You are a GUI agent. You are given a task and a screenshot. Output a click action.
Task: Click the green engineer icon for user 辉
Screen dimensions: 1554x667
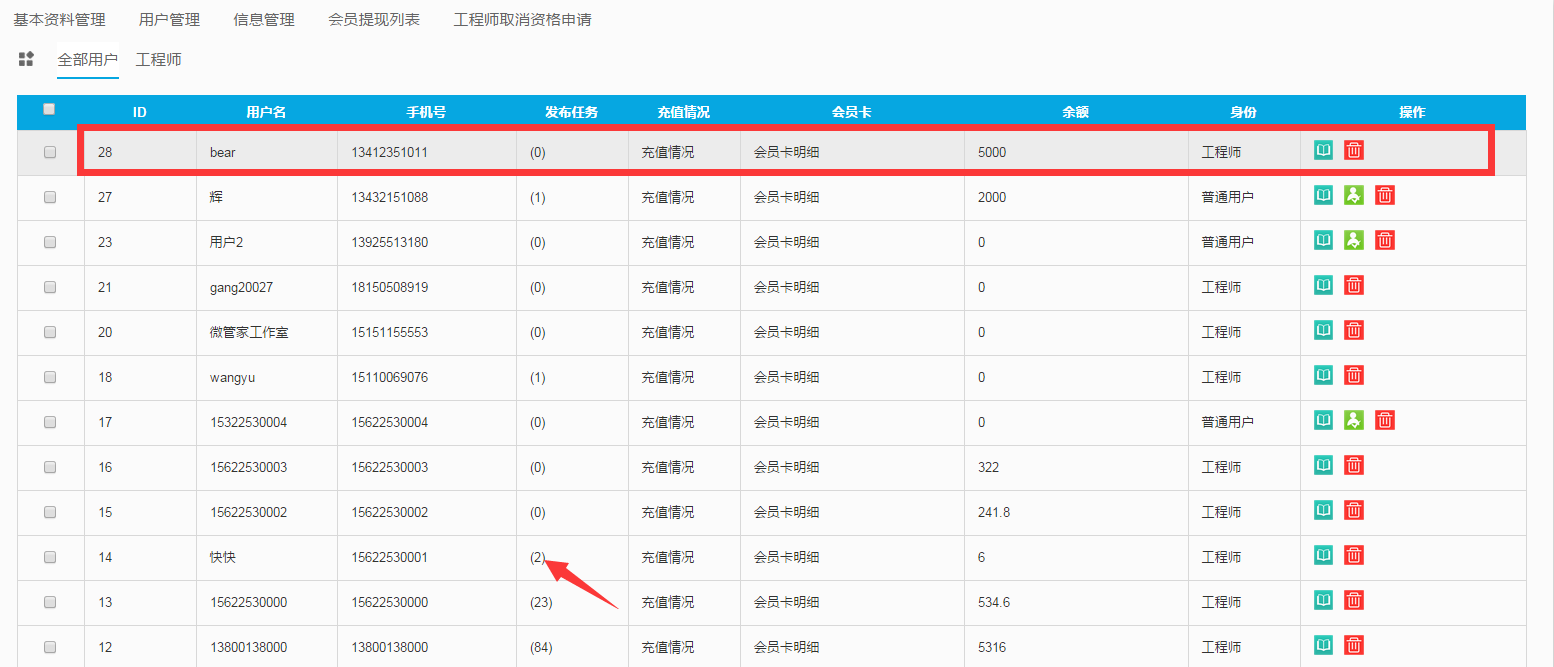point(1354,195)
